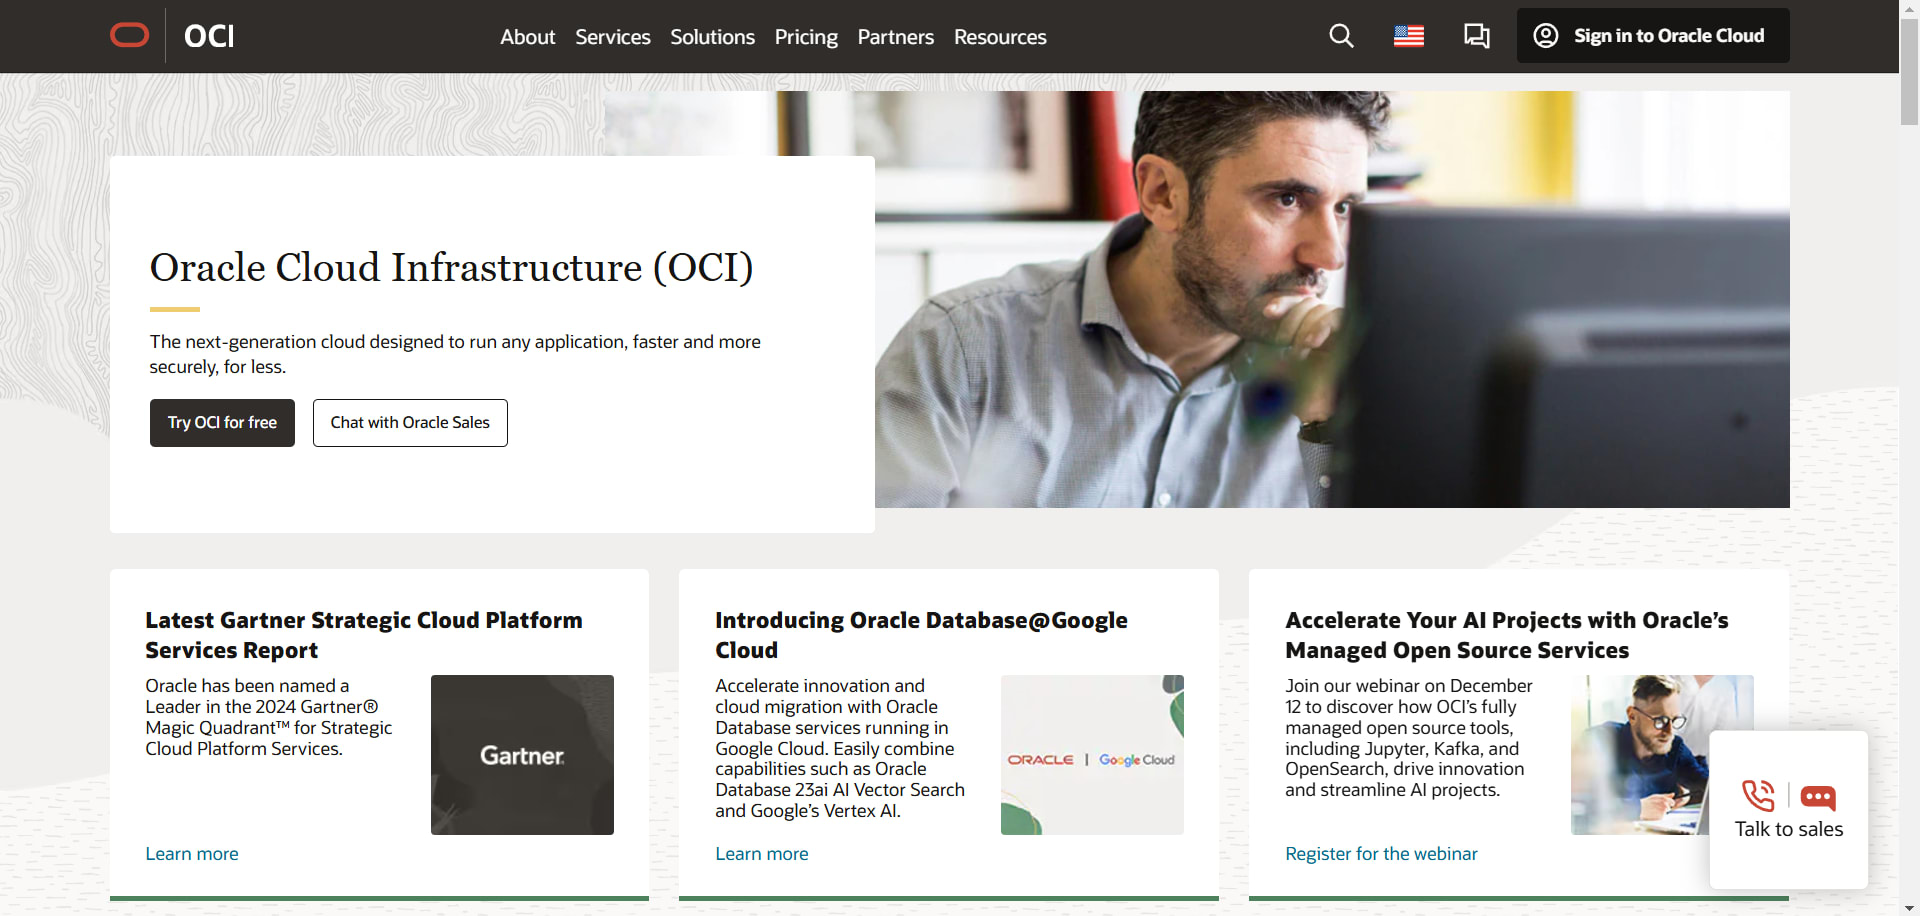This screenshot has height=916, width=1920.
Task: Click Register for the webinar link
Action: tap(1381, 854)
